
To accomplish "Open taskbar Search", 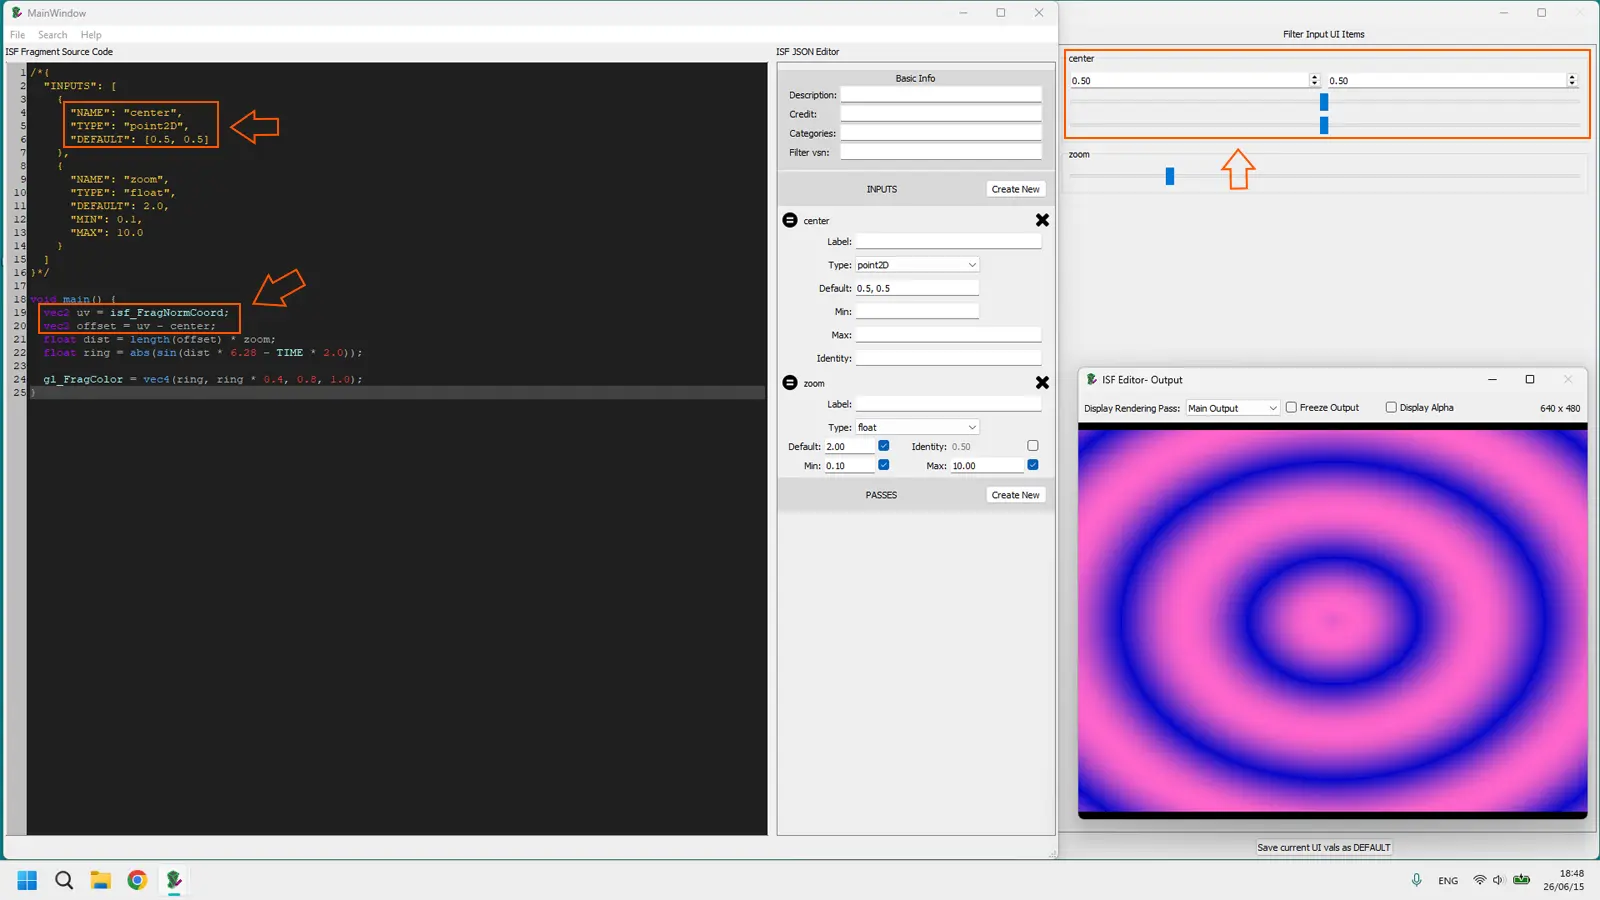I will click(64, 880).
